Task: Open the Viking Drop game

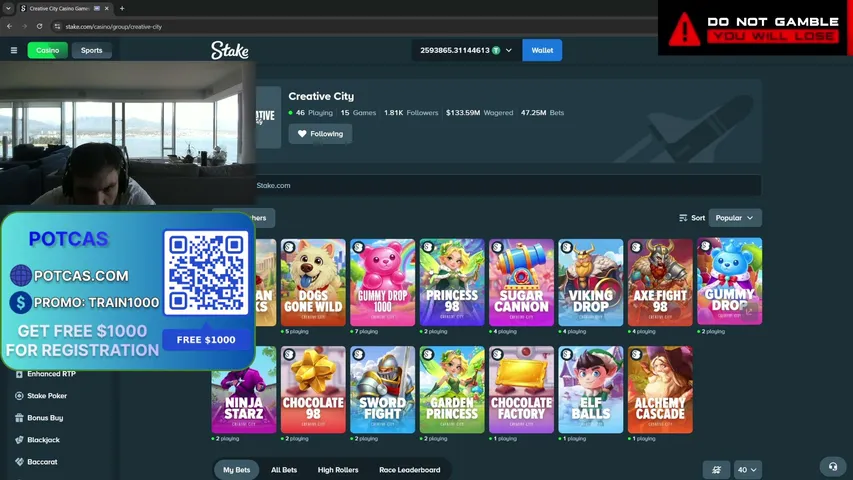Action: pyautogui.click(x=591, y=282)
